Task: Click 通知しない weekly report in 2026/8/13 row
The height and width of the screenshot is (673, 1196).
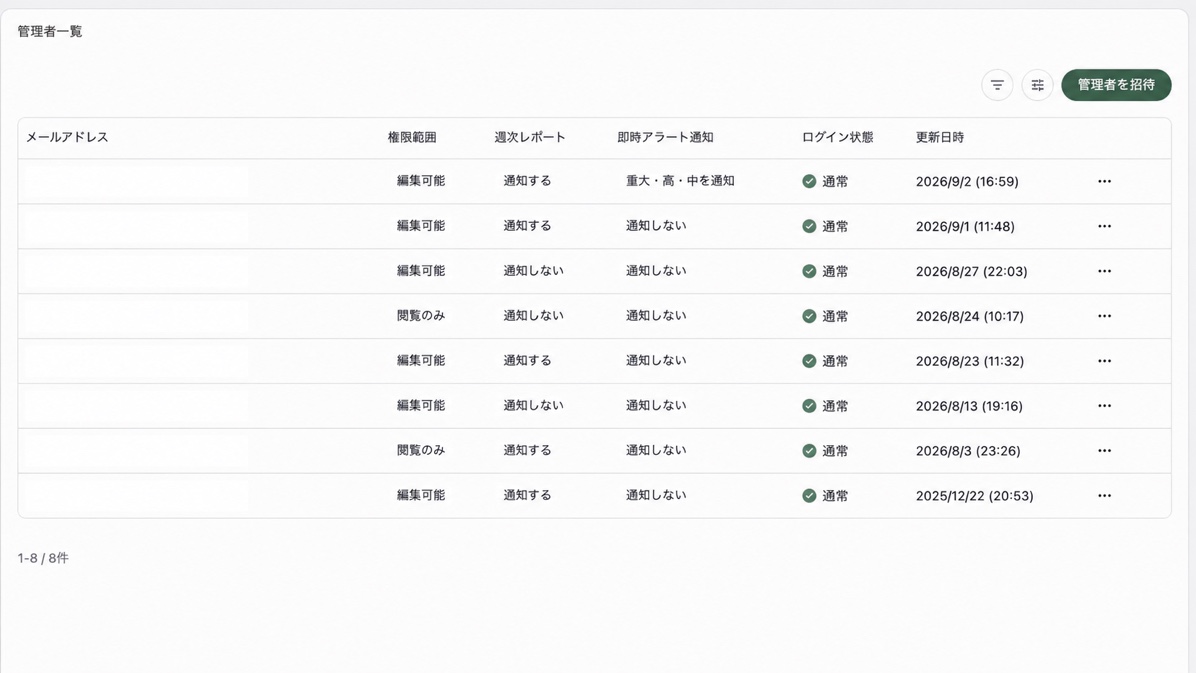Action: (x=533, y=405)
